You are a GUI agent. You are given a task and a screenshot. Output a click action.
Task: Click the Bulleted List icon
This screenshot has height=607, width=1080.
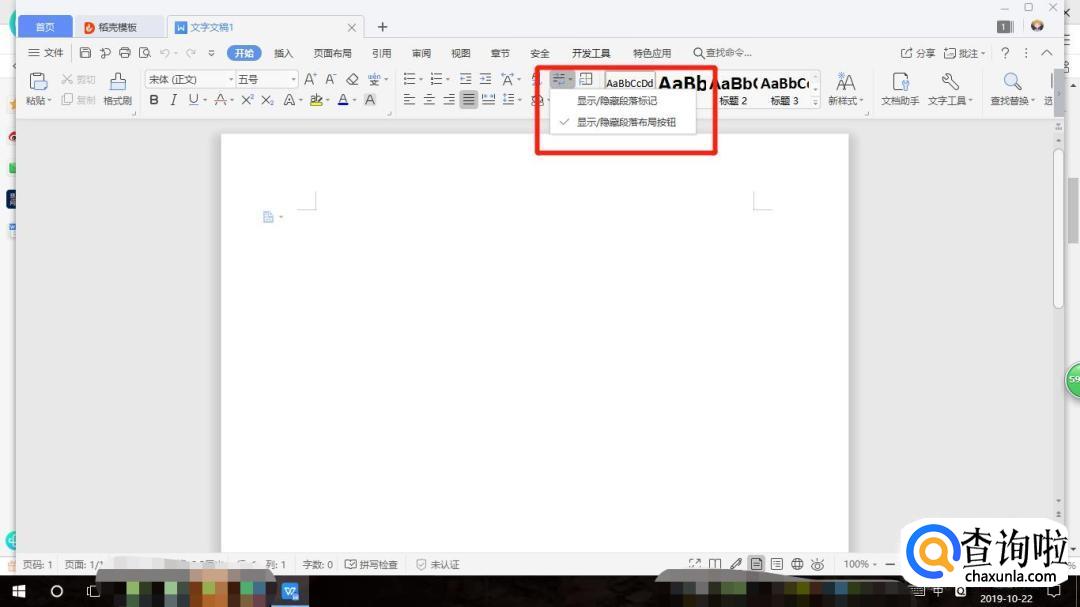click(409, 79)
